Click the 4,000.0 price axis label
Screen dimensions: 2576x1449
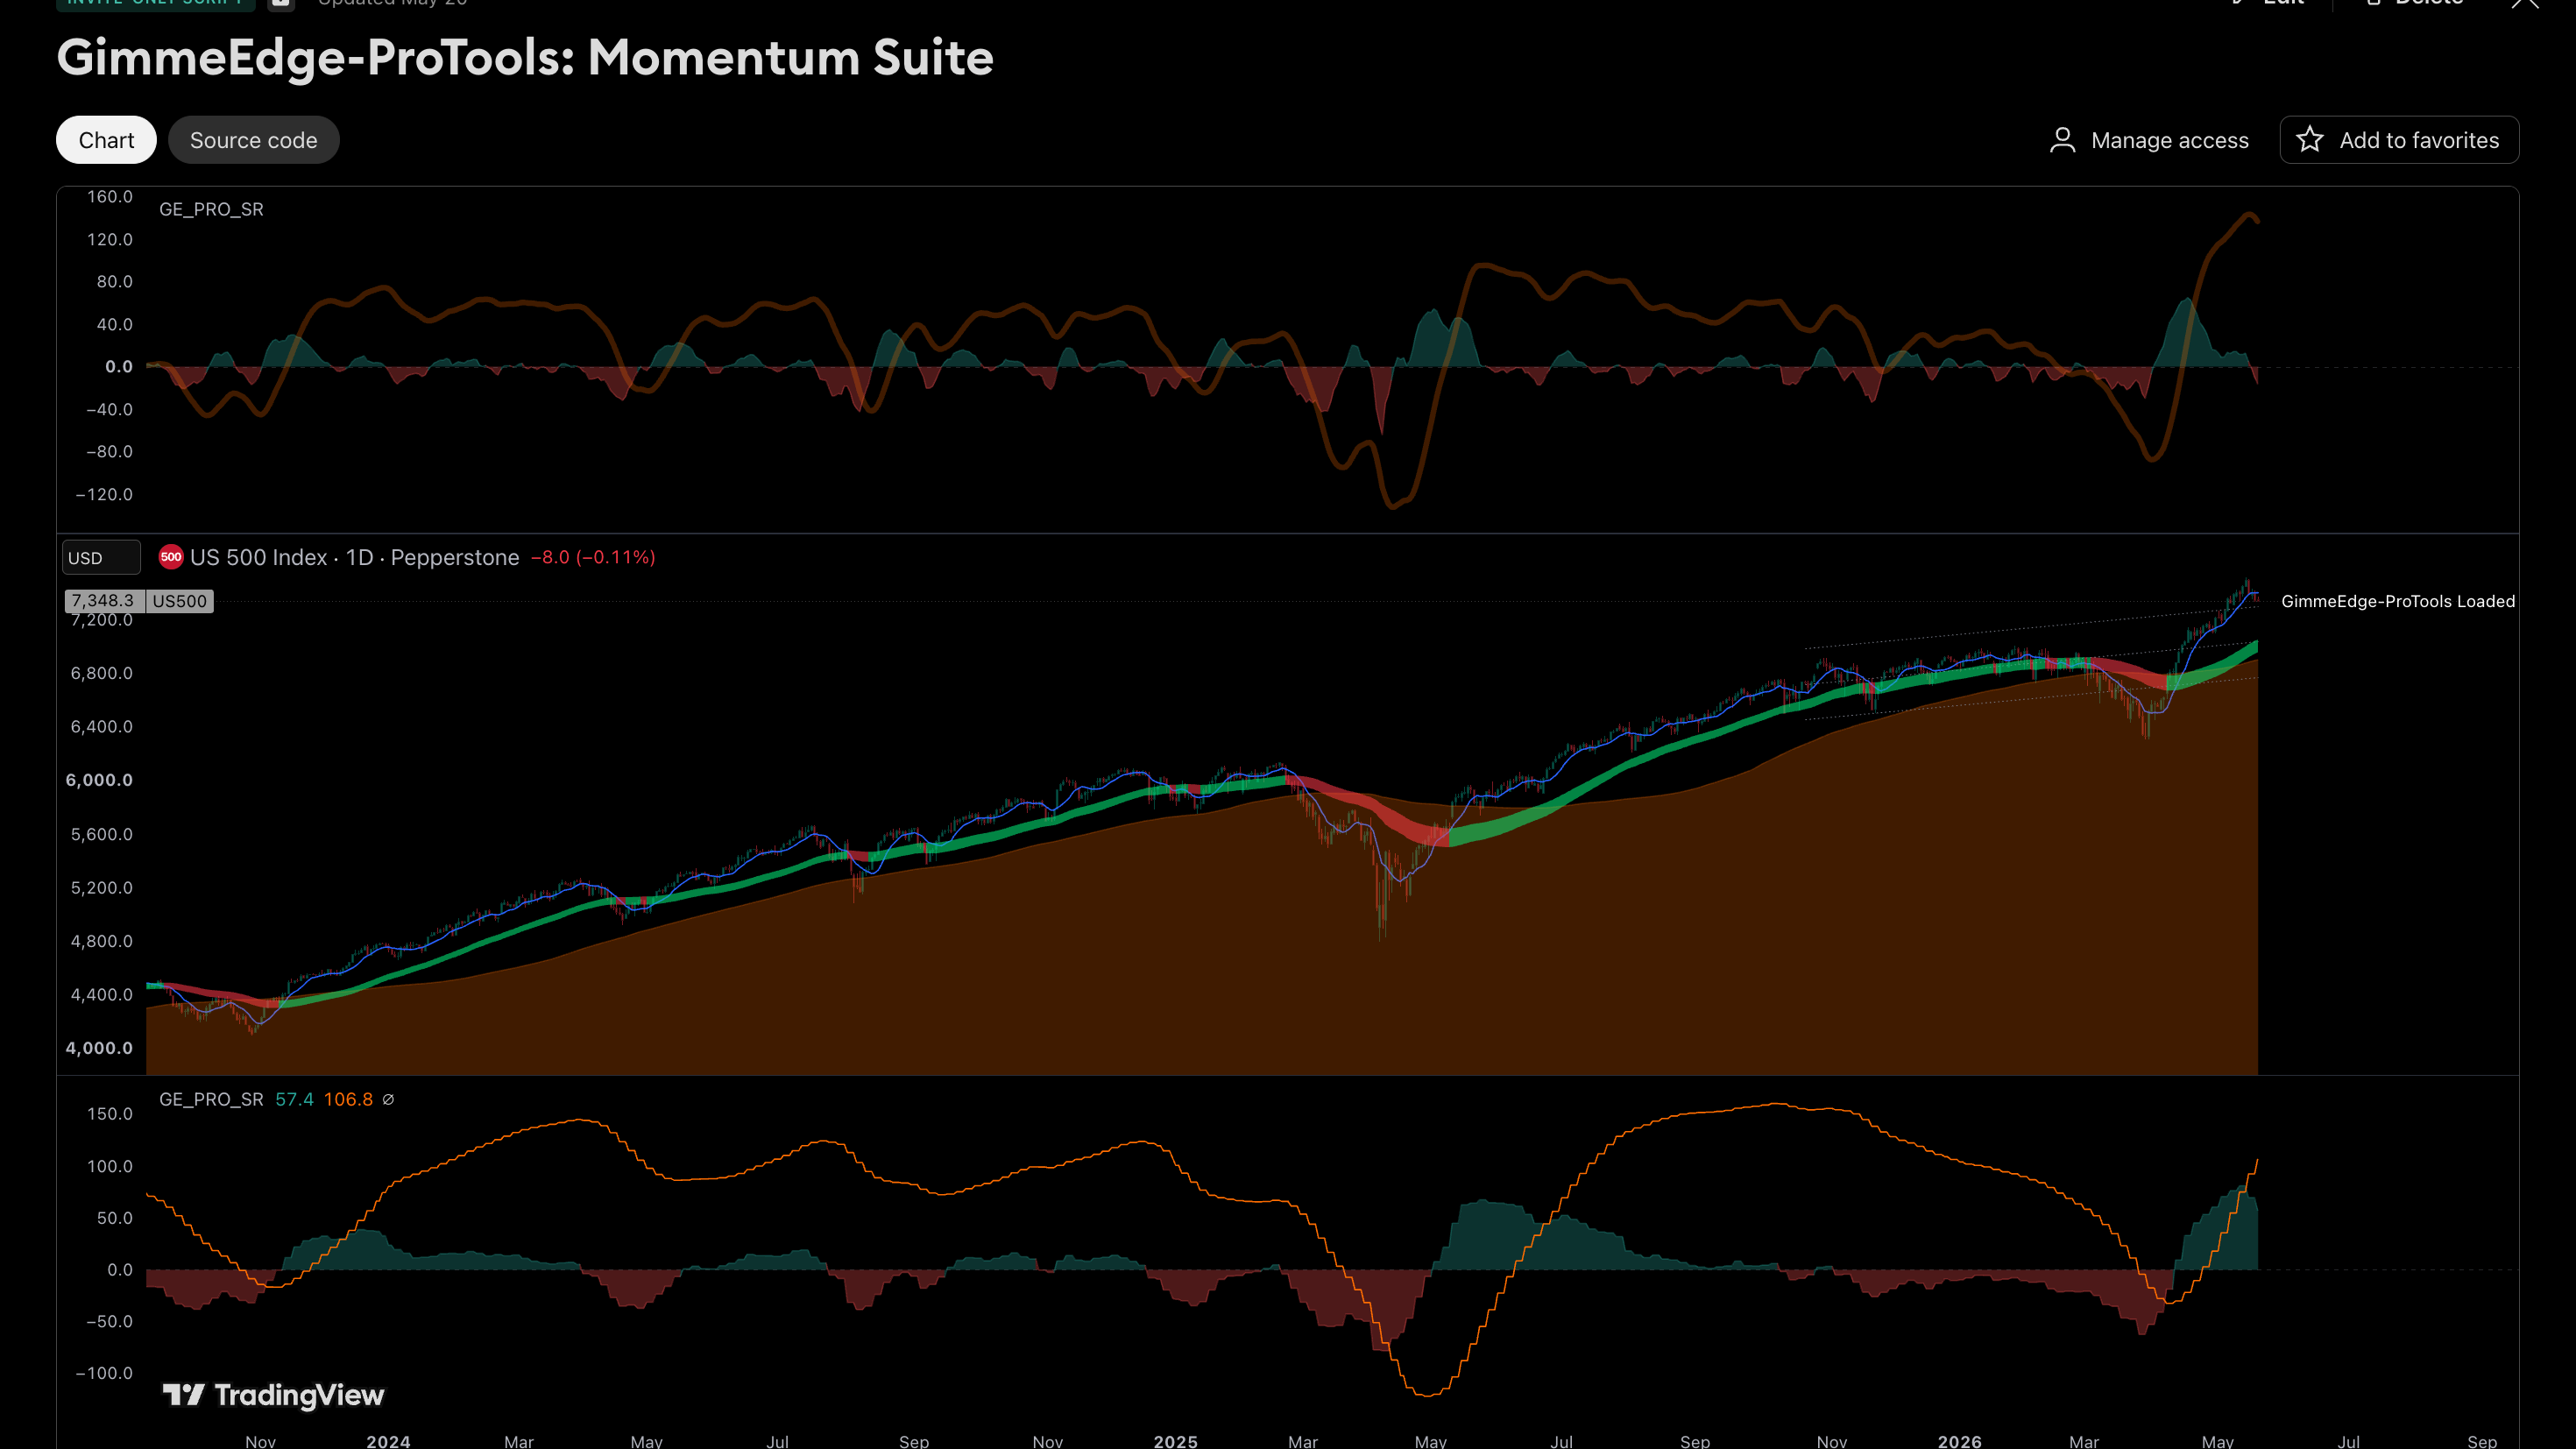tap(99, 1048)
